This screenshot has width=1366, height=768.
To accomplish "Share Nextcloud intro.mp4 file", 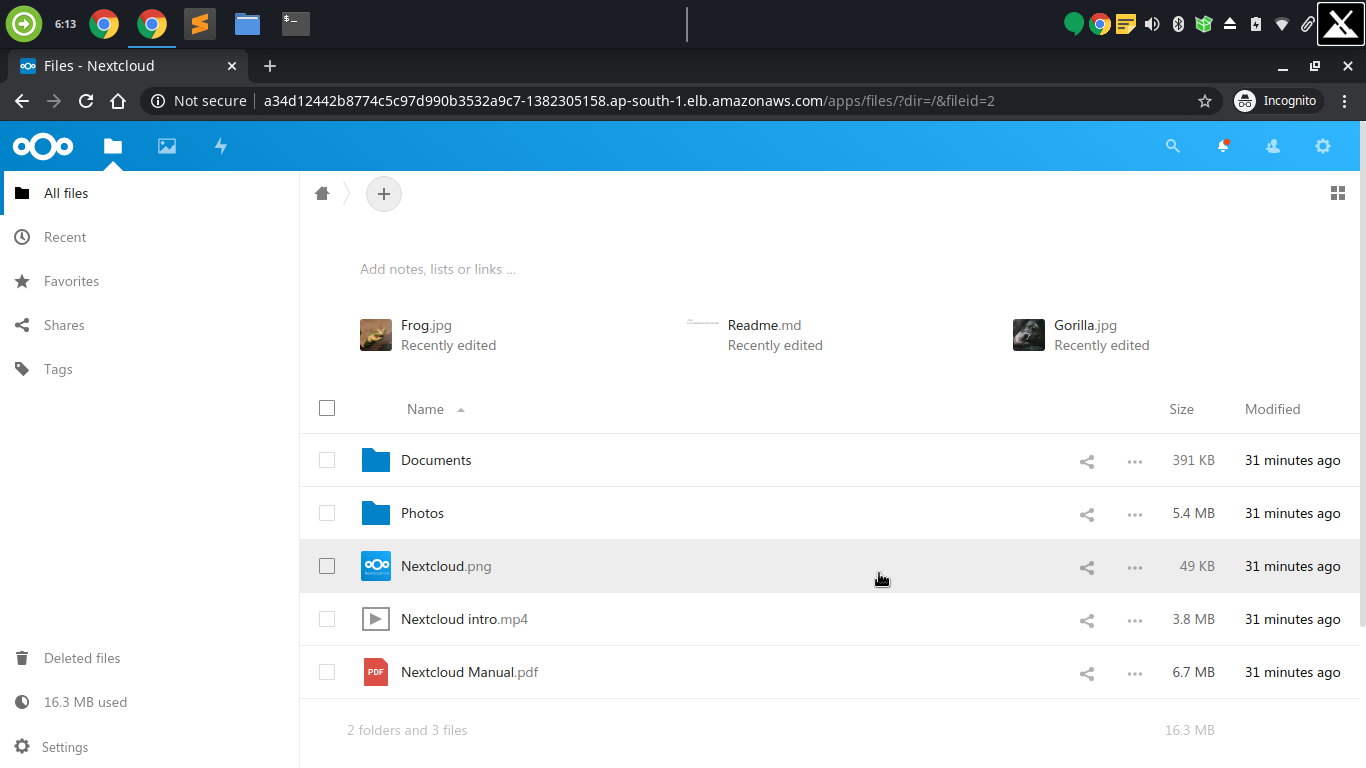I will point(1087,620).
